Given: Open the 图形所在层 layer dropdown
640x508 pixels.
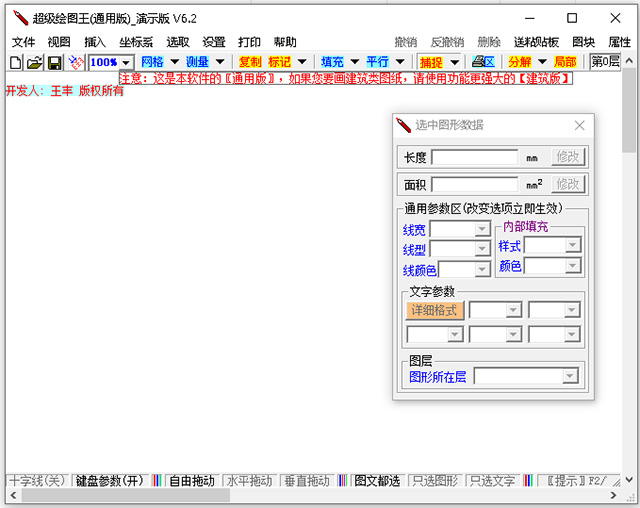Looking at the screenshot, I should click(x=570, y=376).
